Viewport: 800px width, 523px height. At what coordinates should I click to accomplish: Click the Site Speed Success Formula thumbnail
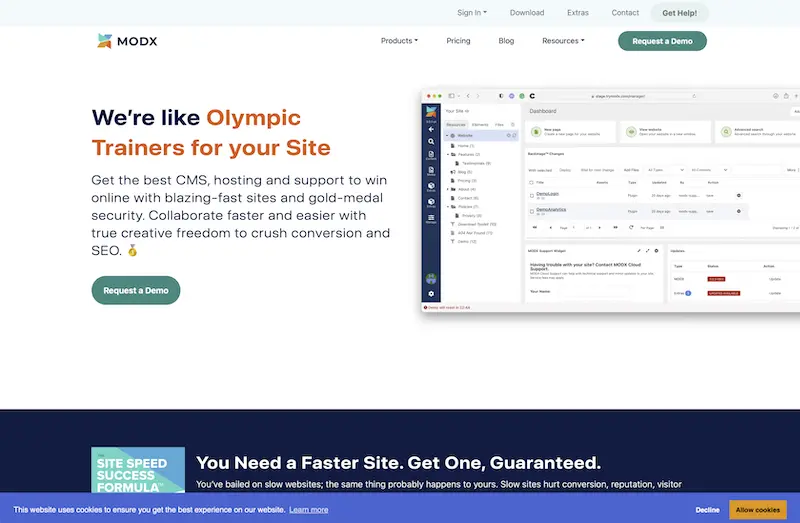click(138, 470)
